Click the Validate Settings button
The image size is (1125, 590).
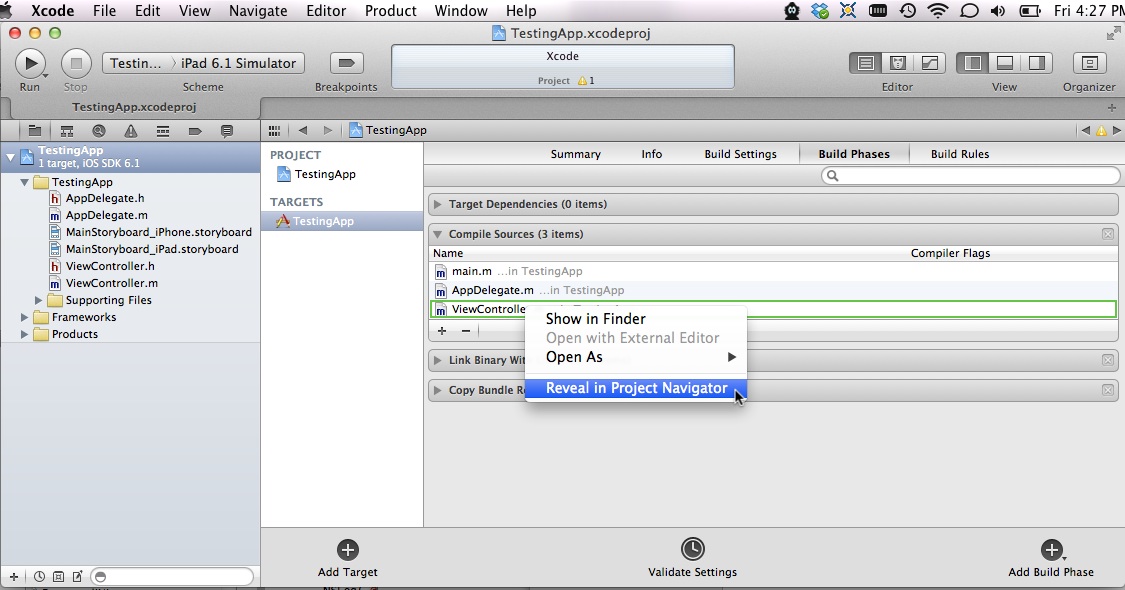(693, 556)
